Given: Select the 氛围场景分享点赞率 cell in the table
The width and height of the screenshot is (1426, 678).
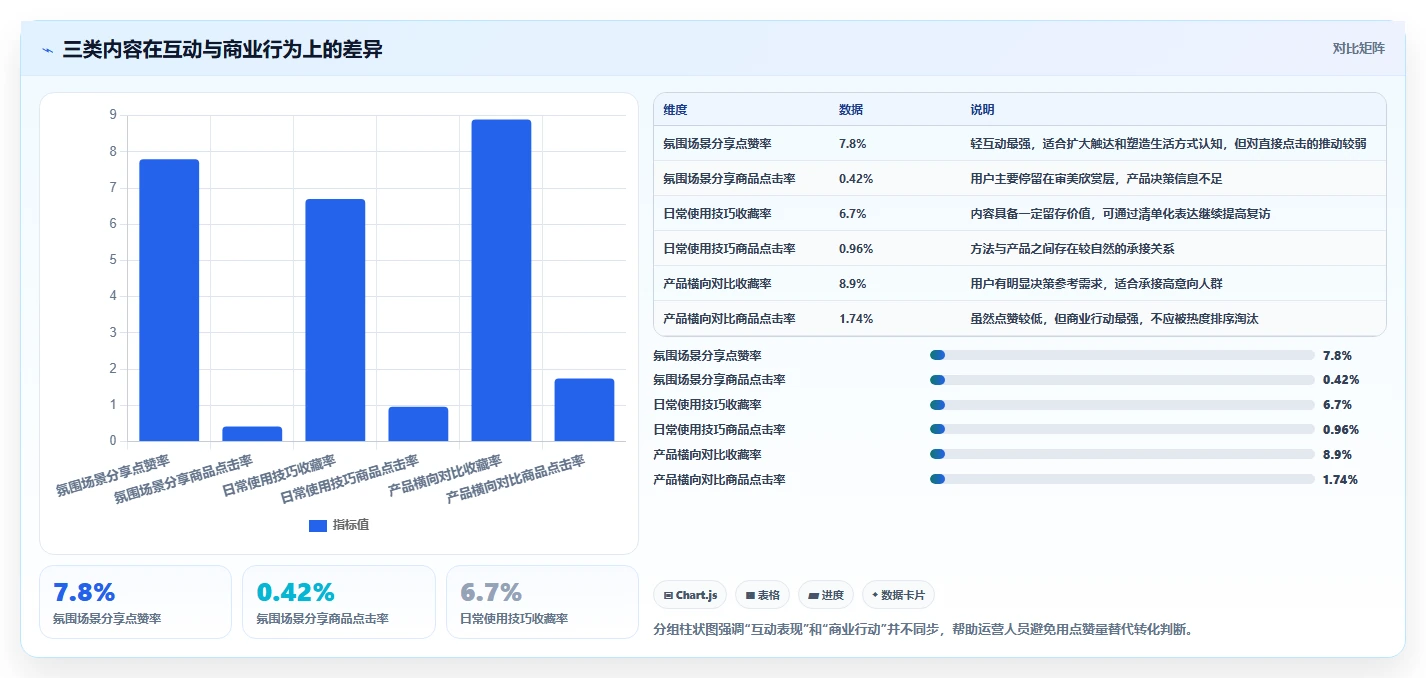Looking at the screenshot, I should click(x=717, y=144).
